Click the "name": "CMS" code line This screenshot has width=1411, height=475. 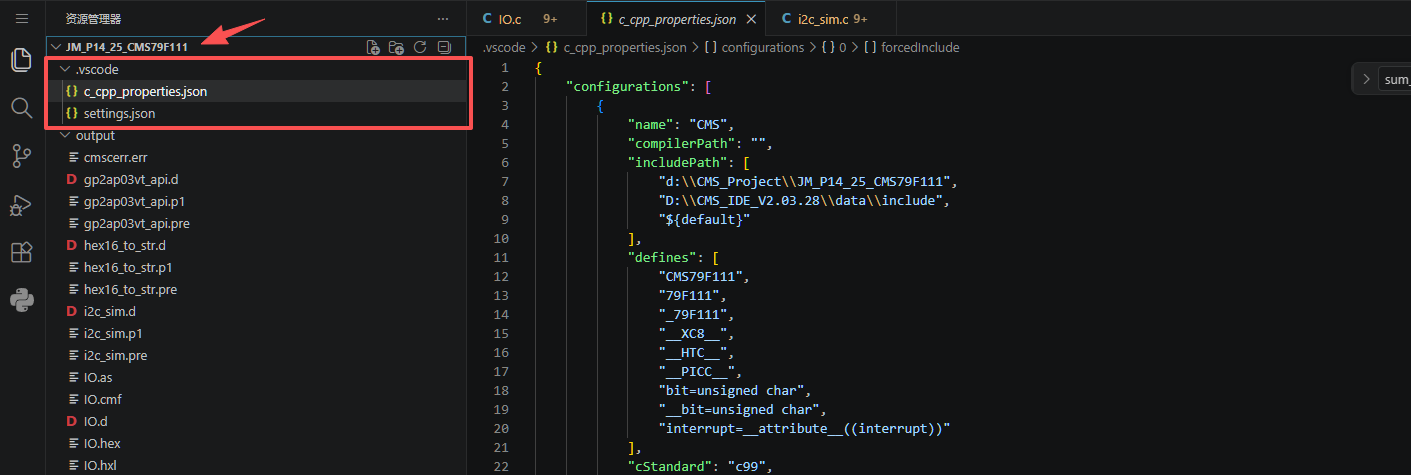[x=682, y=124]
